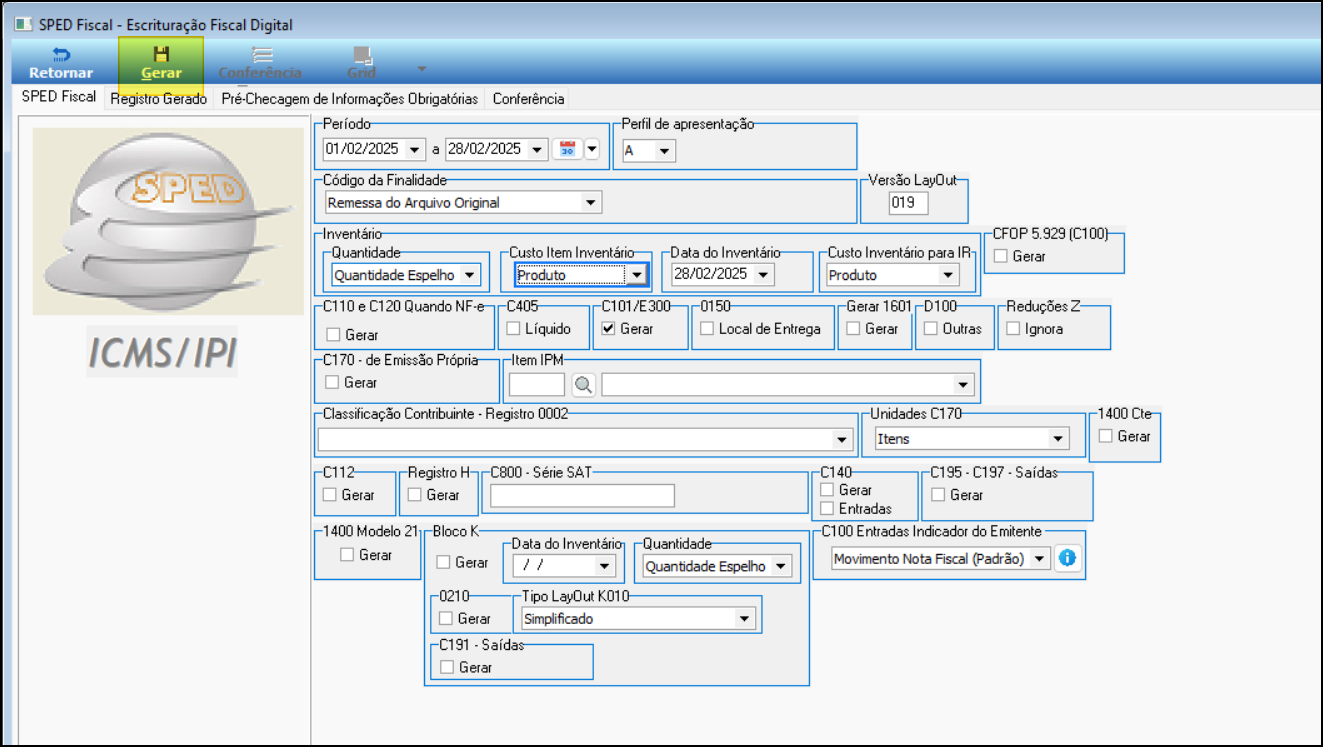Viewport: 1323px width, 747px height.
Task: Open the Conferência toolbar item
Action: coord(260,62)
